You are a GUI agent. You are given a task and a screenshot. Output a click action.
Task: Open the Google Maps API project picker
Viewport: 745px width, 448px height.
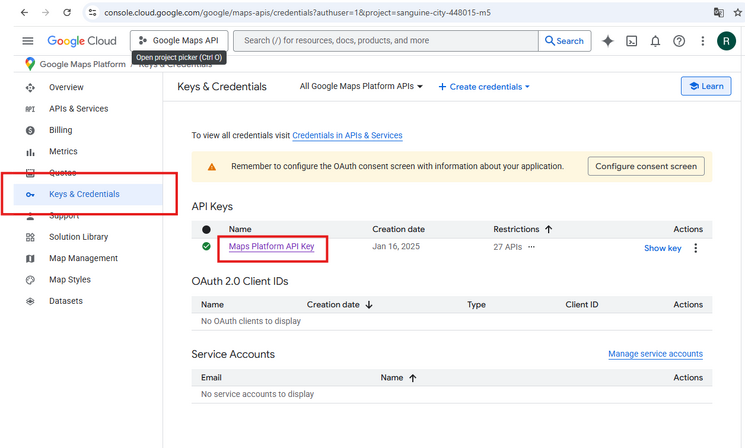click(179, 41)
